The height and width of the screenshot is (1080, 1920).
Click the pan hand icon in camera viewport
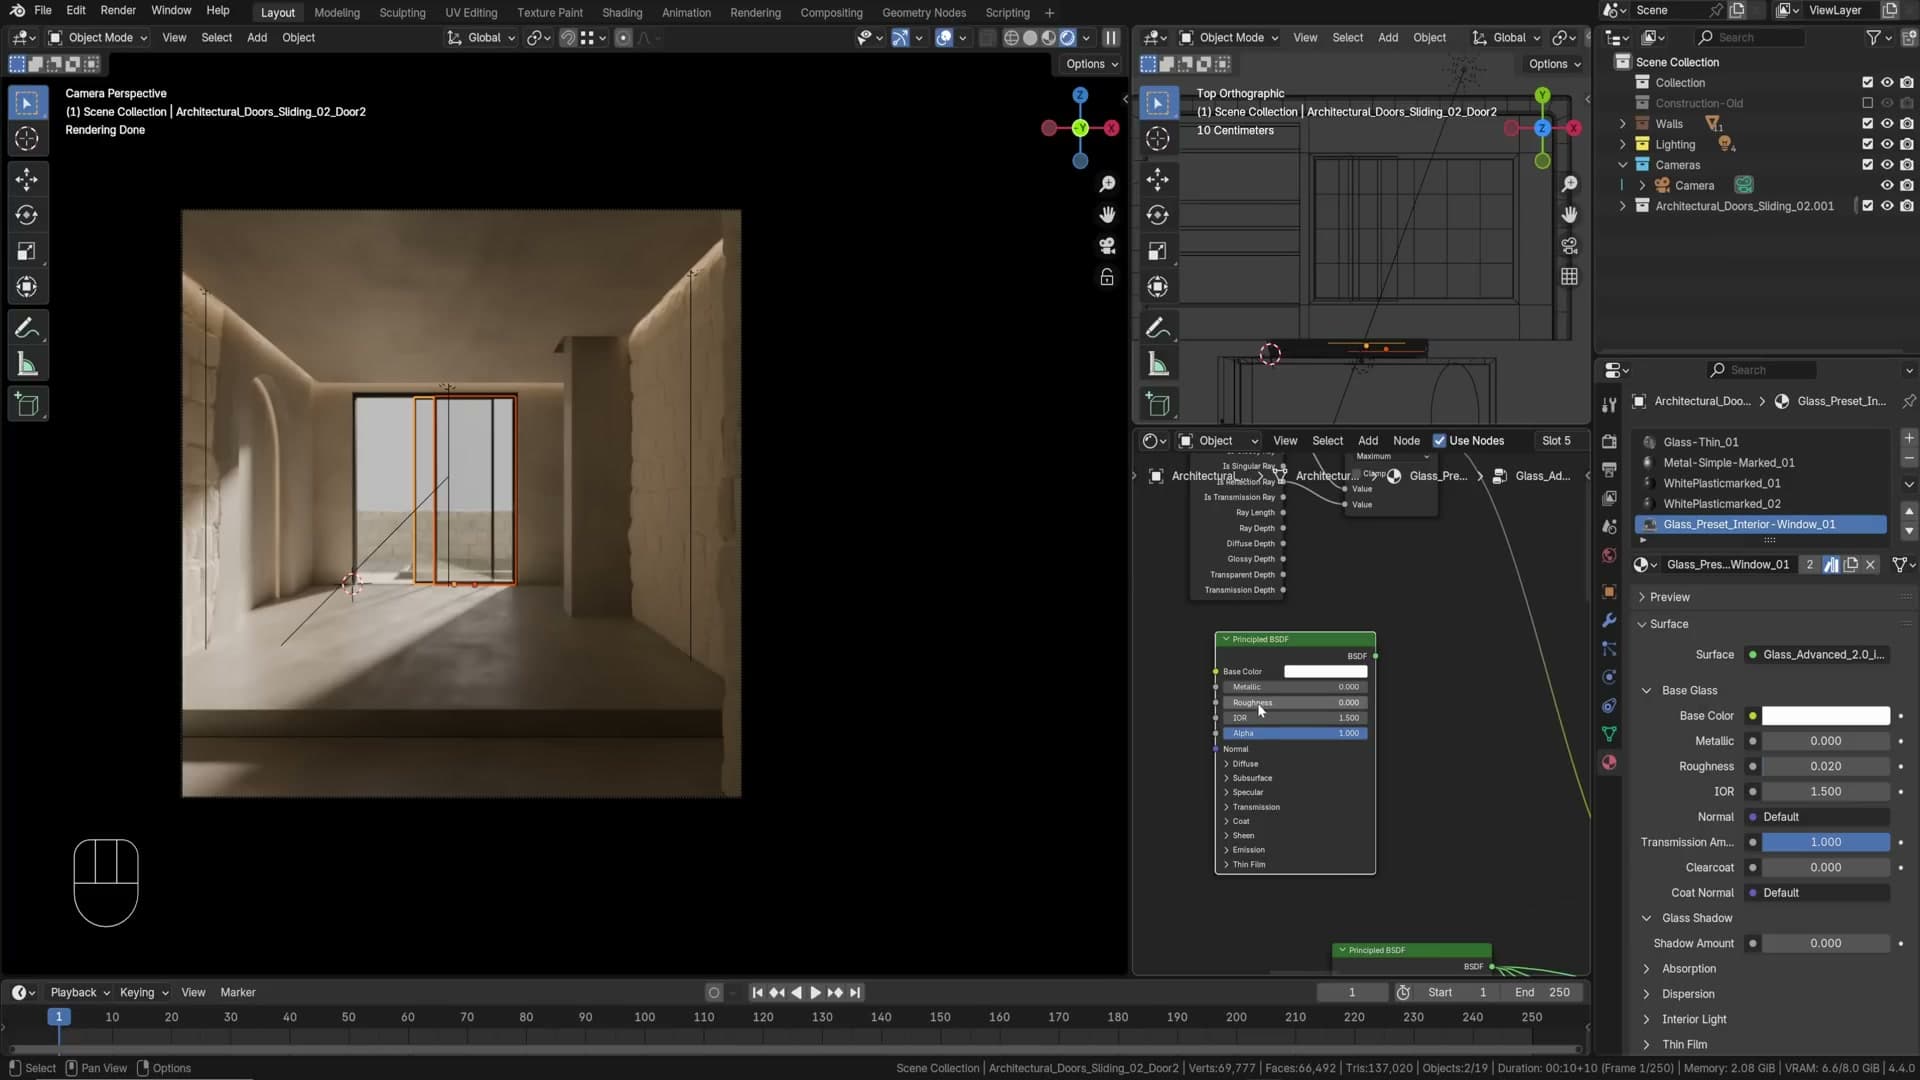pos(1107,215)
